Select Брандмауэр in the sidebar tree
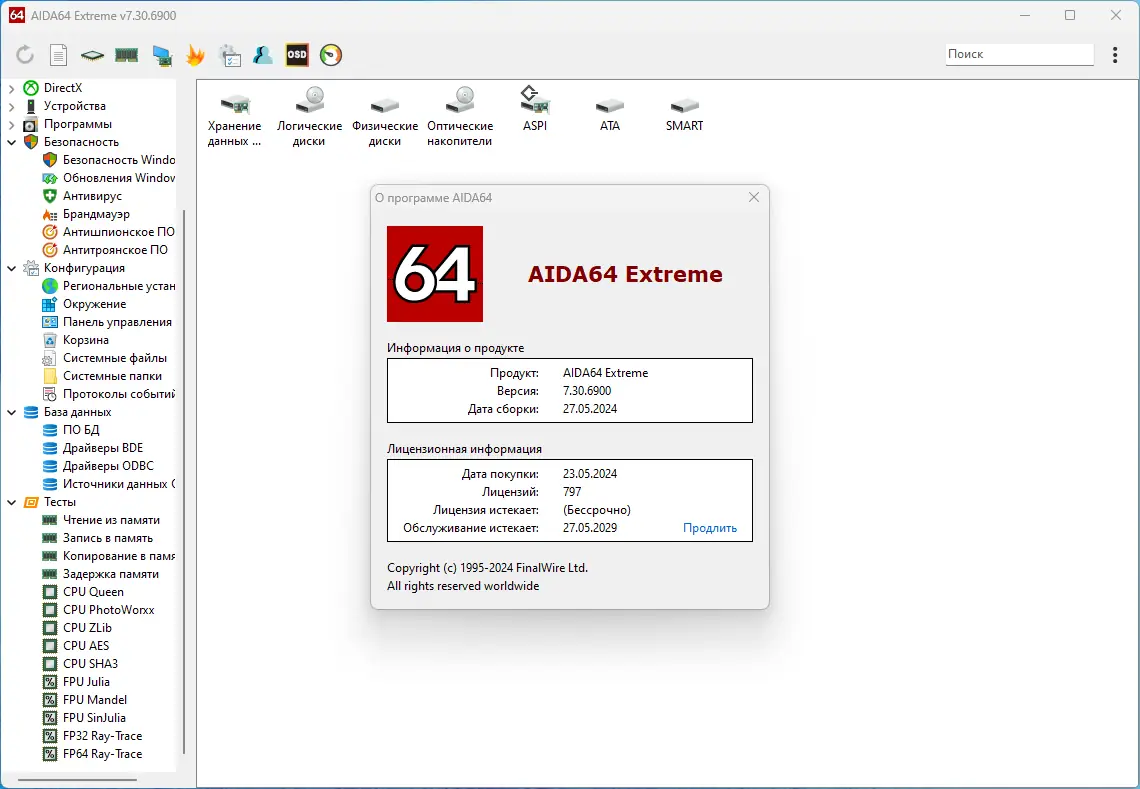This screenshot has height=789, width=1140. 96,214
